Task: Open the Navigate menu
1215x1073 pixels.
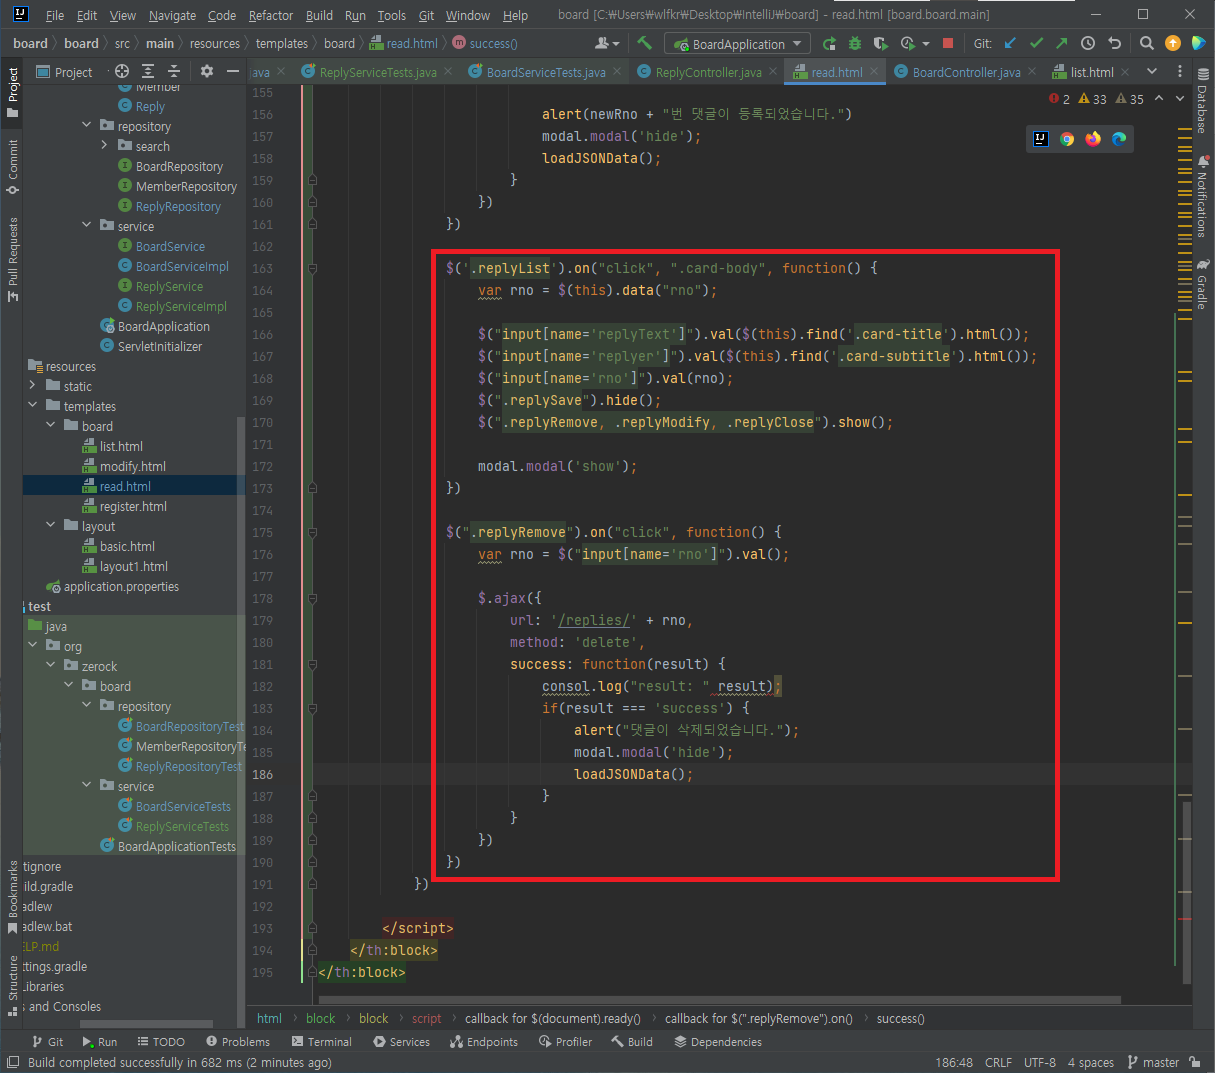Action: click(x=172, y=15)
